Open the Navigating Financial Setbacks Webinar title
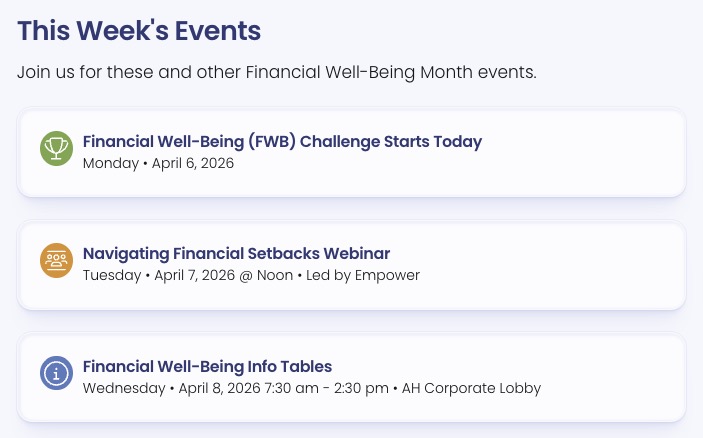 point(236,253)
